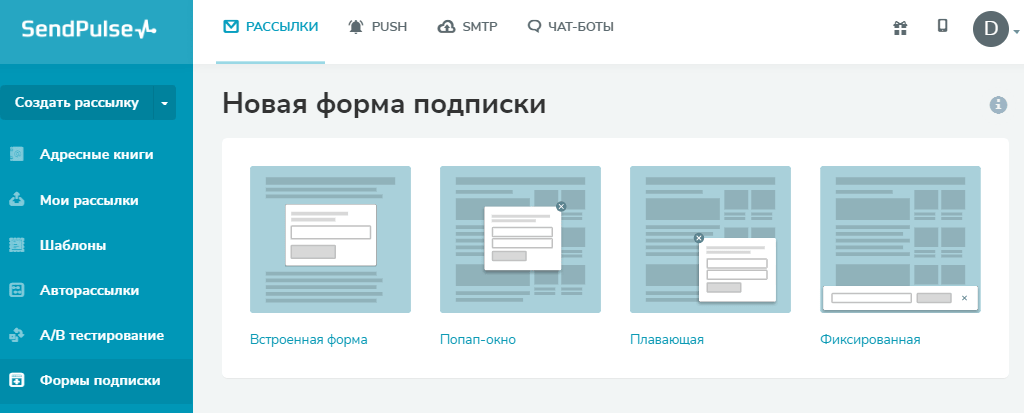Select the Попап-окно thumbnail
The height and width of the screenshot is (413, 1024).
pyautogui.click(x=520, y=239)
